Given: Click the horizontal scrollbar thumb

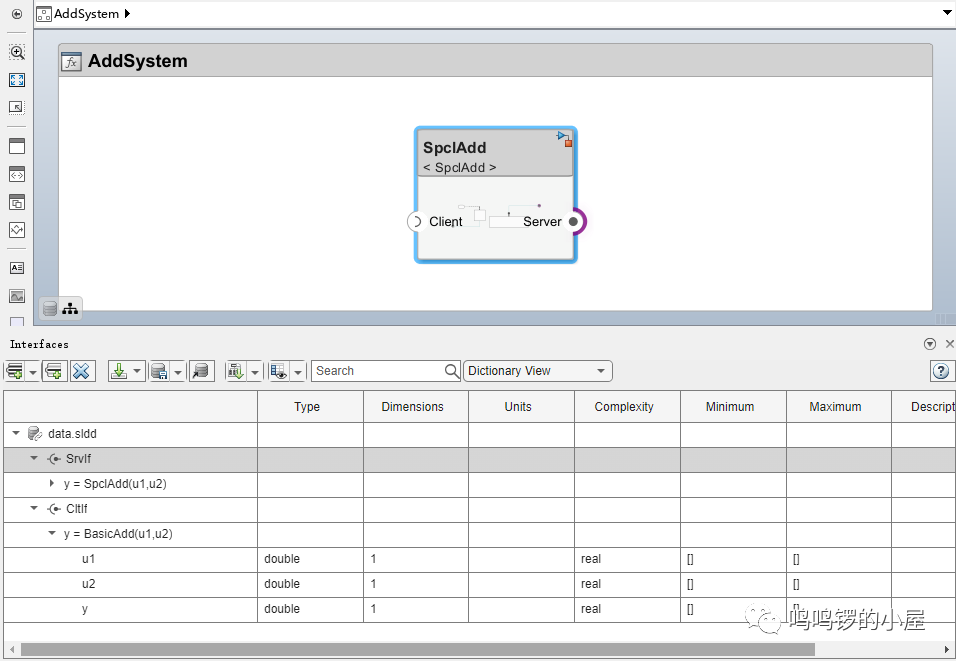Looking at the screenshot, I should [x=418, y=649].
